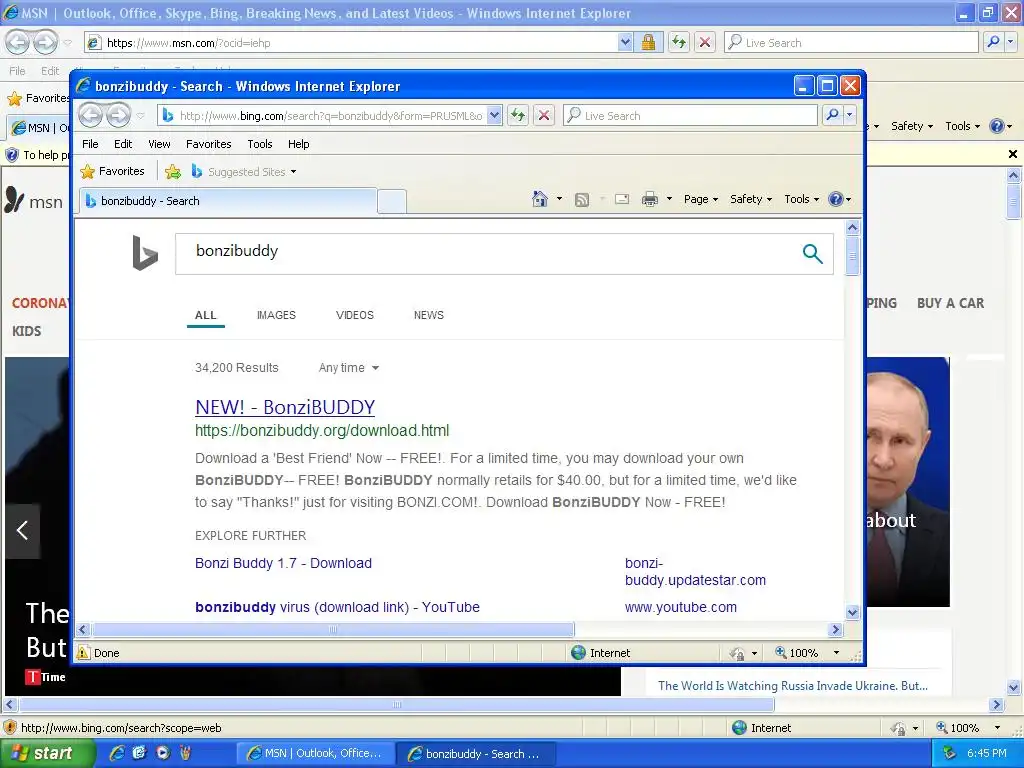Image resolution: width=1024 pixels, height=768 pixels.
Task: Open the bonzi-buddy.updatestar.com link
Action: (695, 571)
